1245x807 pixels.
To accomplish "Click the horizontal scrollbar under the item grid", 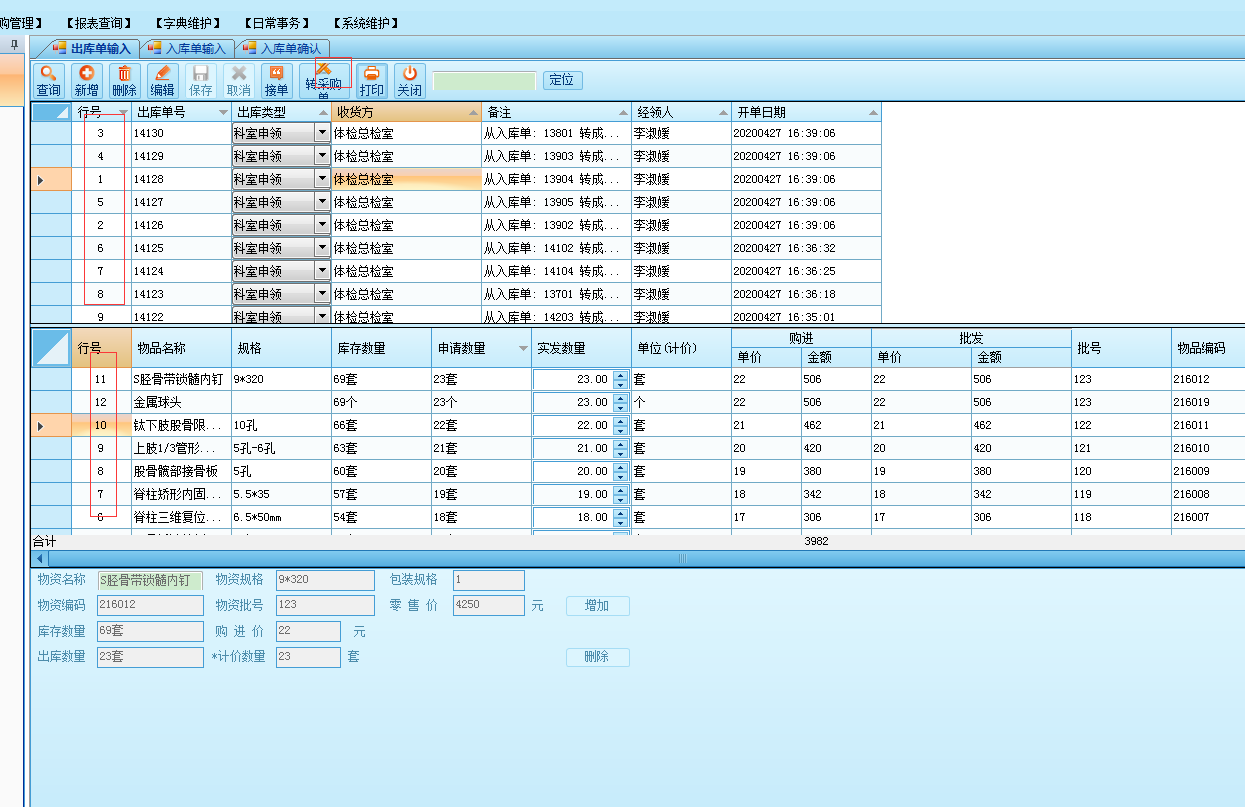I will 683,558.
